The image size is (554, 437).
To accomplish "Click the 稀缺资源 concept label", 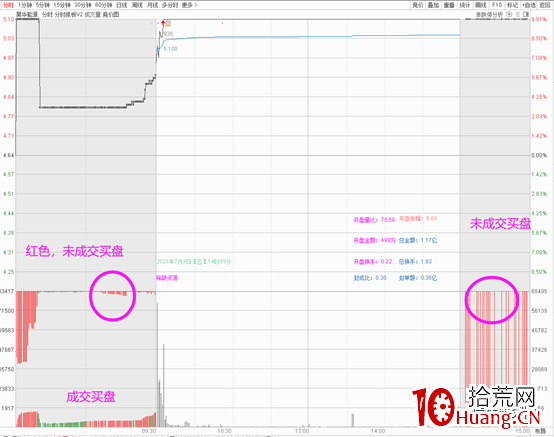I will click(x=167, y=278).
